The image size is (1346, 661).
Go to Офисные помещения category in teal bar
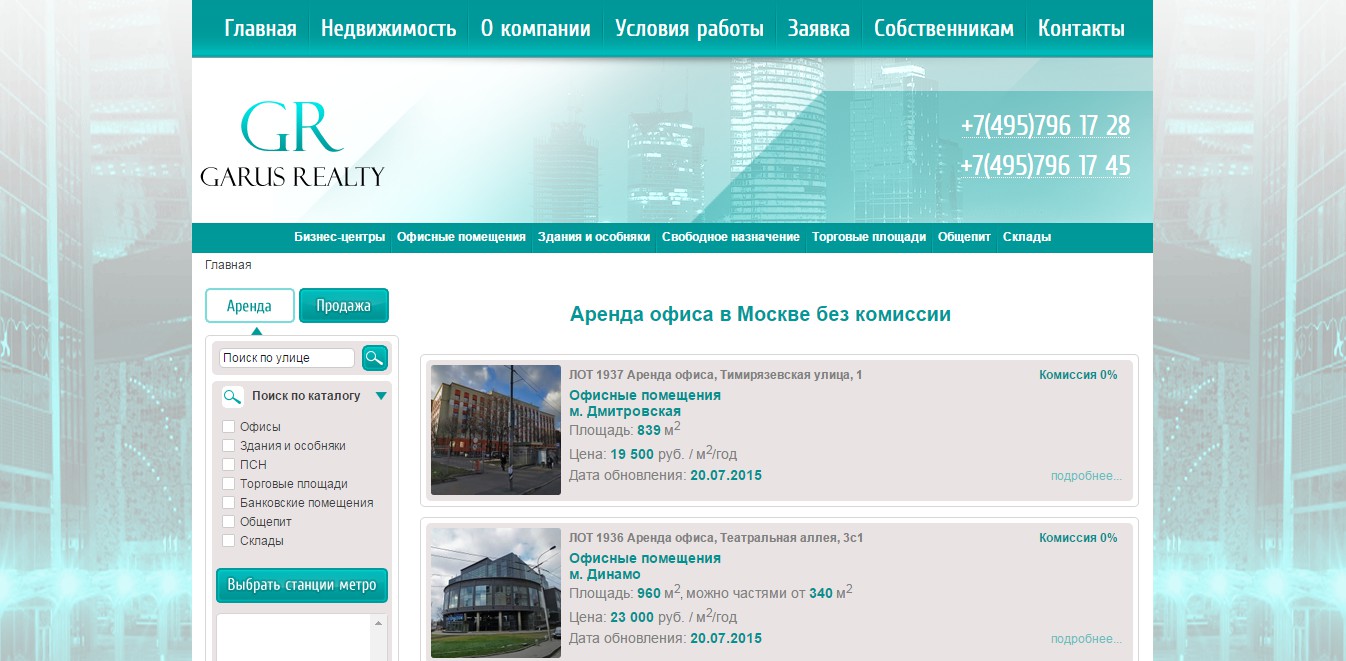(x=461, y=237)
